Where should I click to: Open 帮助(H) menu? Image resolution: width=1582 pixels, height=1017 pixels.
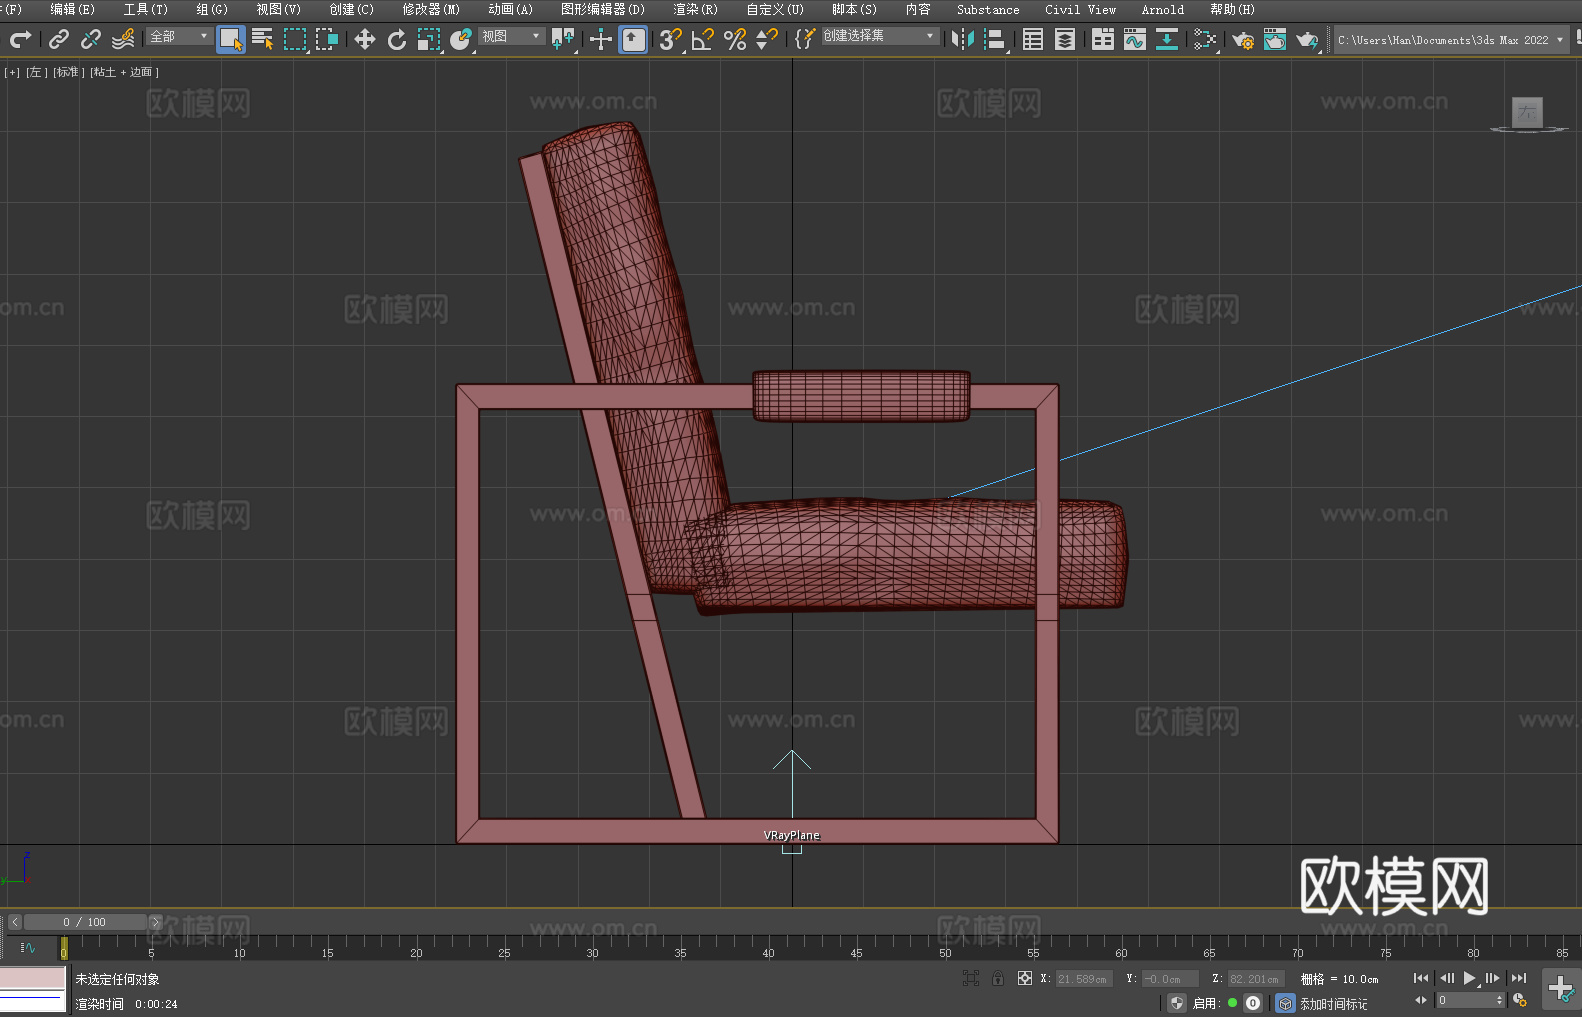(x=1232, y=9)
